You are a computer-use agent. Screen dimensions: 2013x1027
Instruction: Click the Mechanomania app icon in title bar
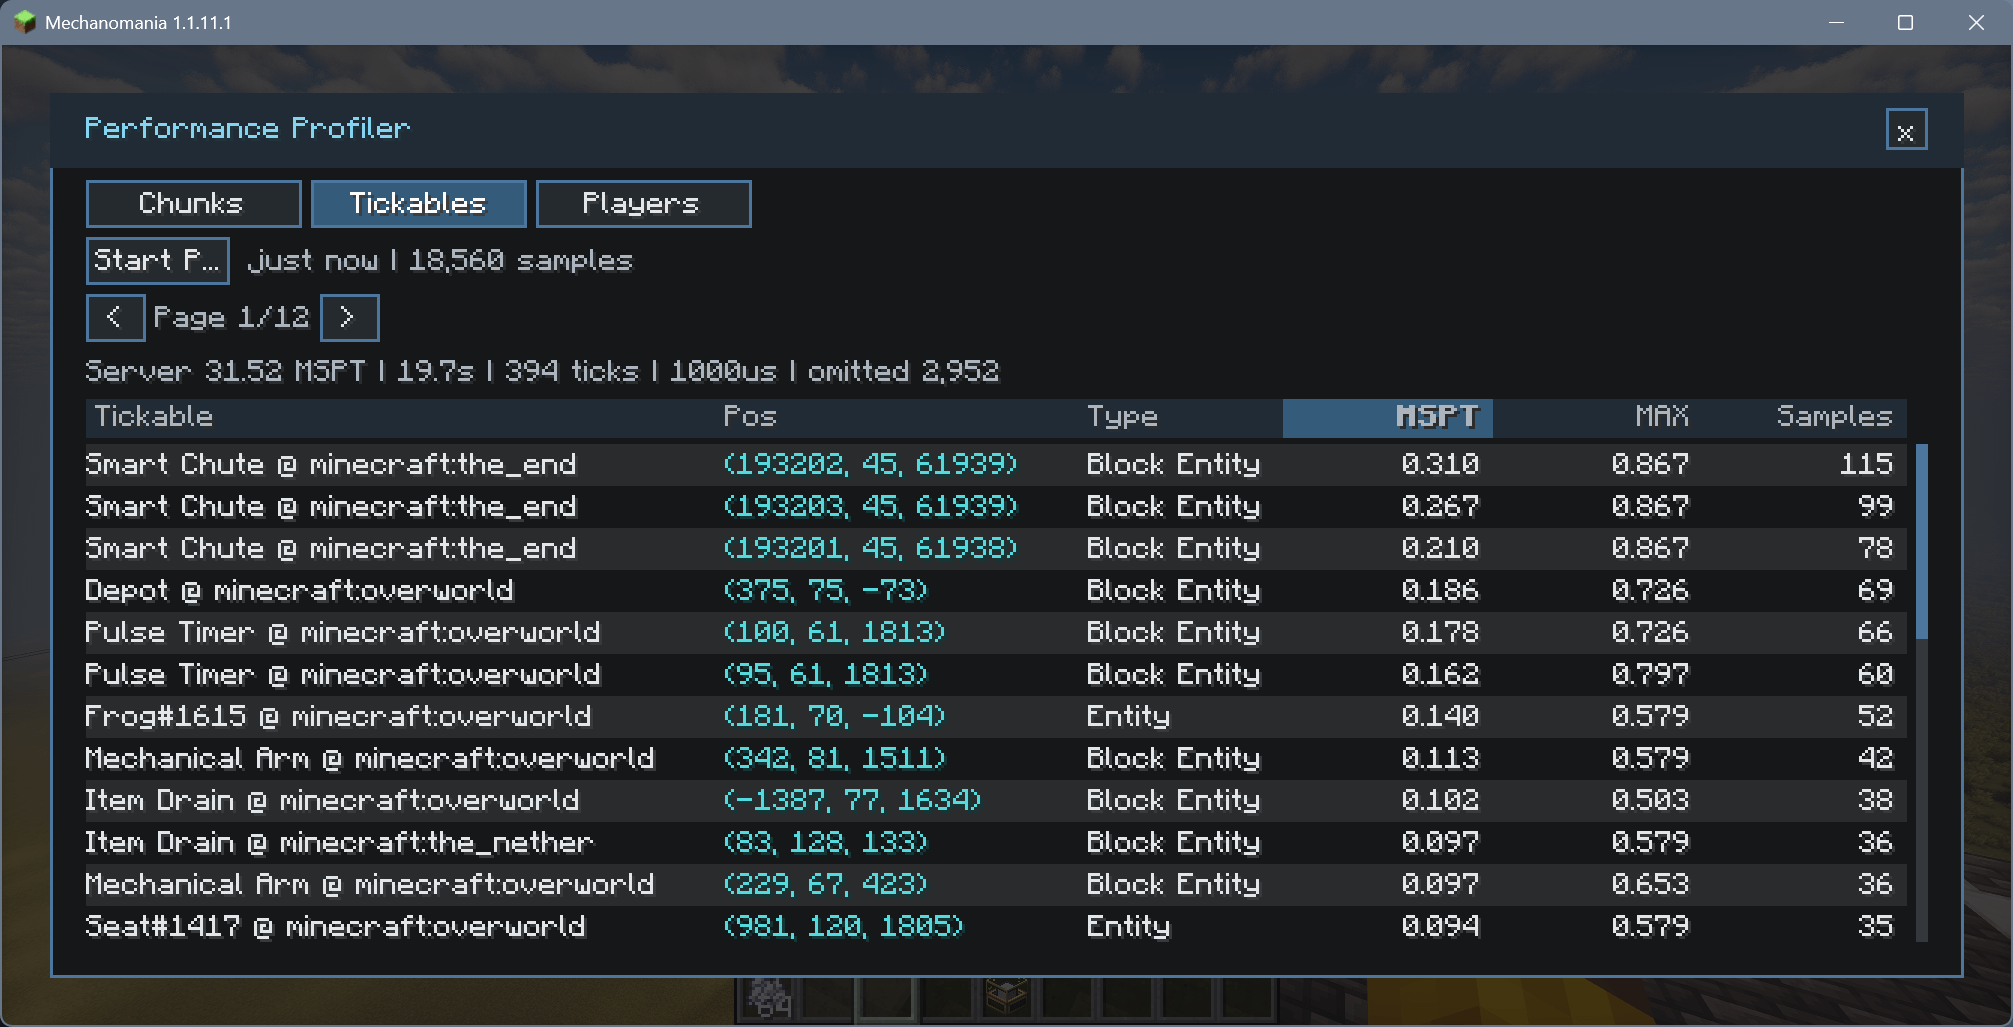(x=25, y=22)
